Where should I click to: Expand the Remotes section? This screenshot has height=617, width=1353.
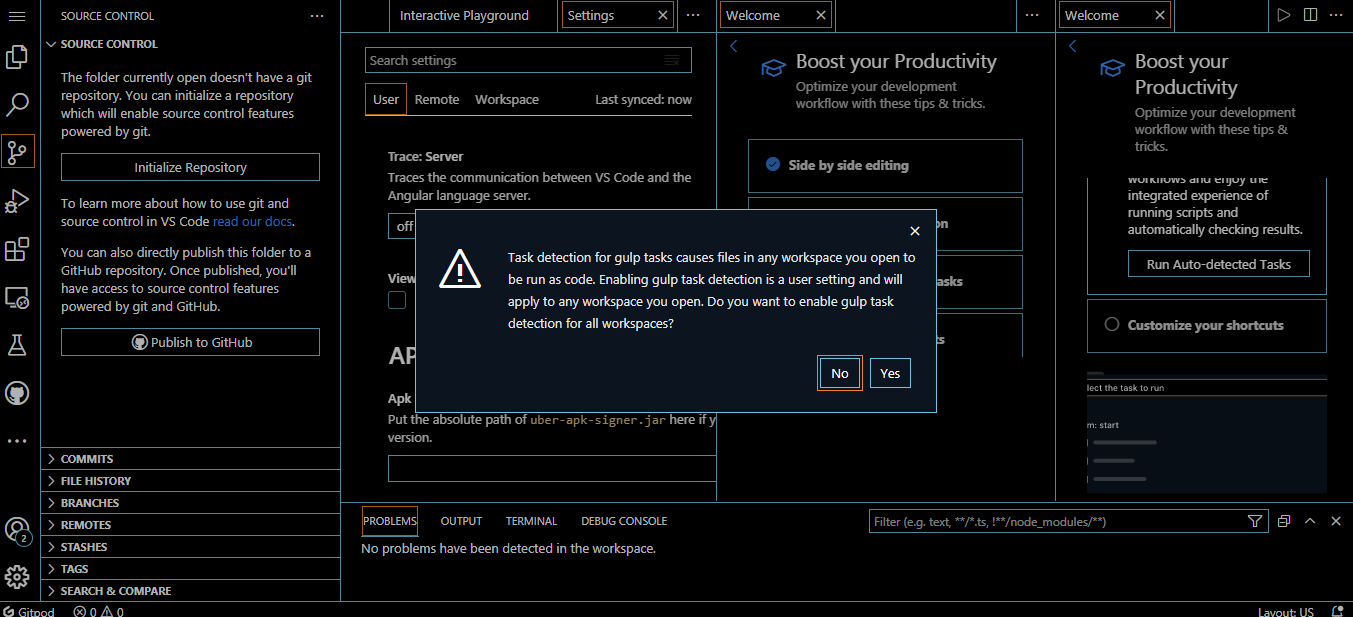pos(191,525)
